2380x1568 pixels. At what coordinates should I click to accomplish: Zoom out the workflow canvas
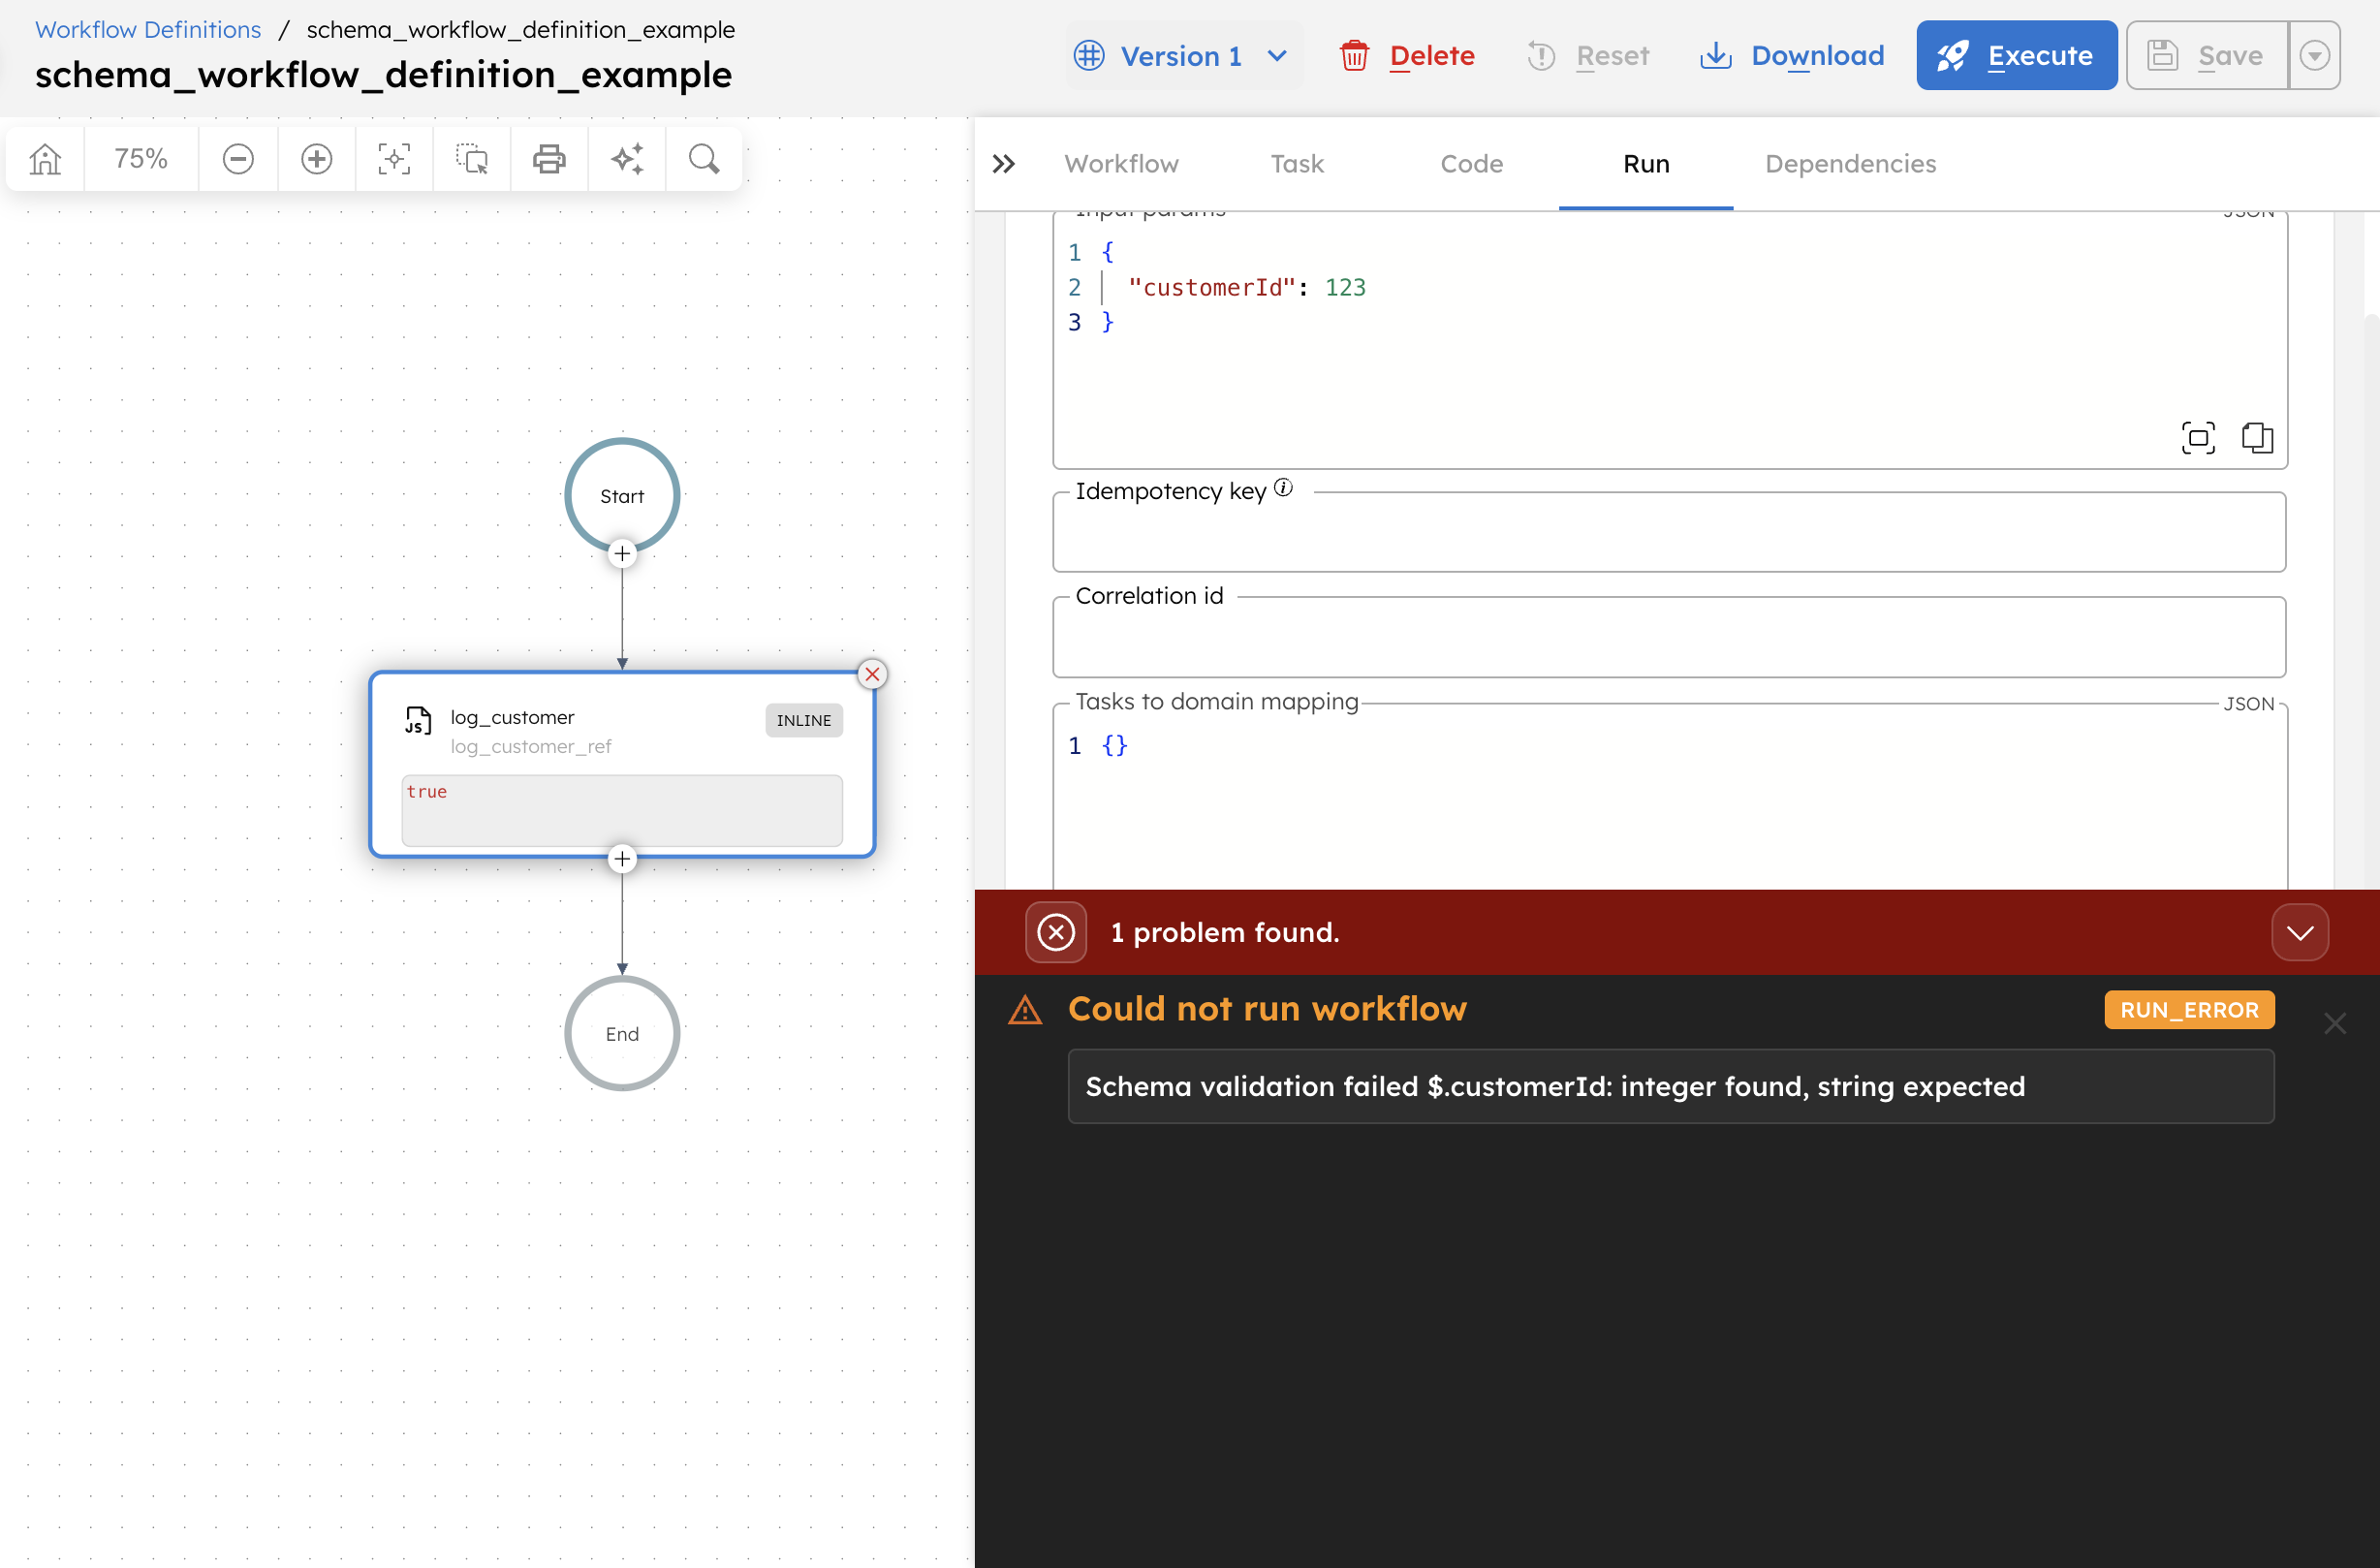pyautogui.click(x=238, y=158)
